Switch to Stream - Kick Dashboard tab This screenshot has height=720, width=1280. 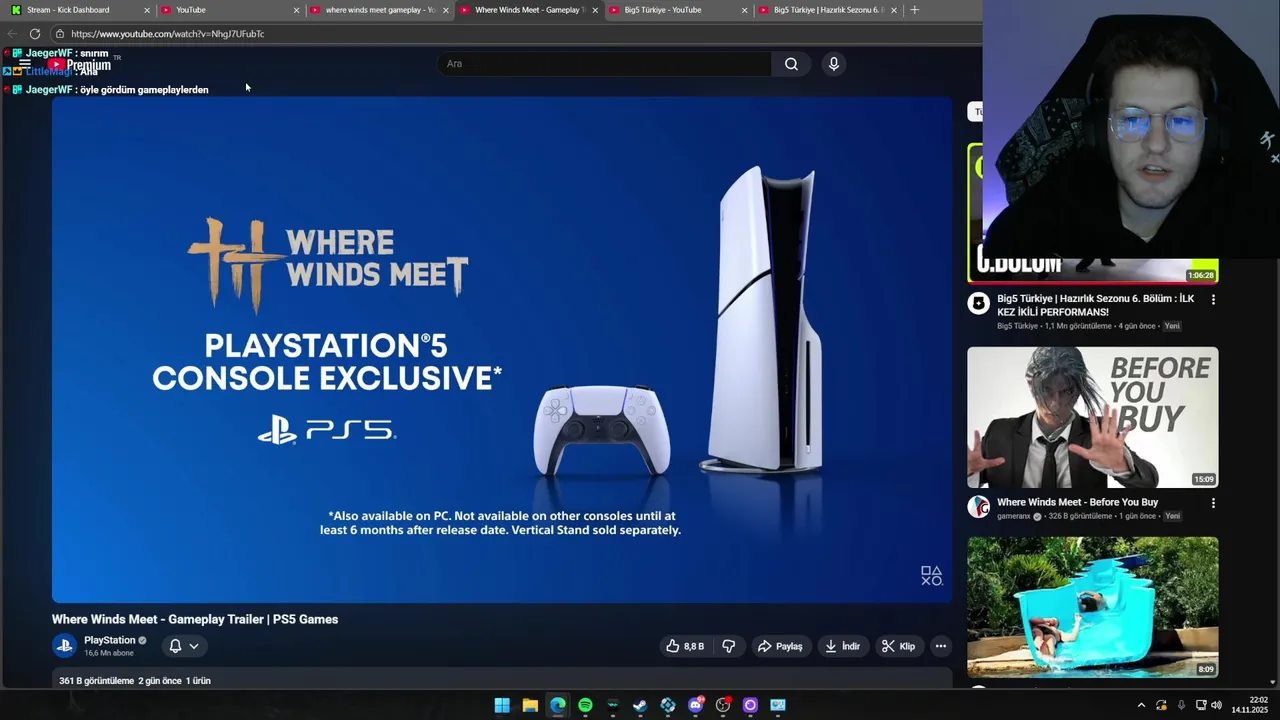pyautogui.click(x=78, y=10)
